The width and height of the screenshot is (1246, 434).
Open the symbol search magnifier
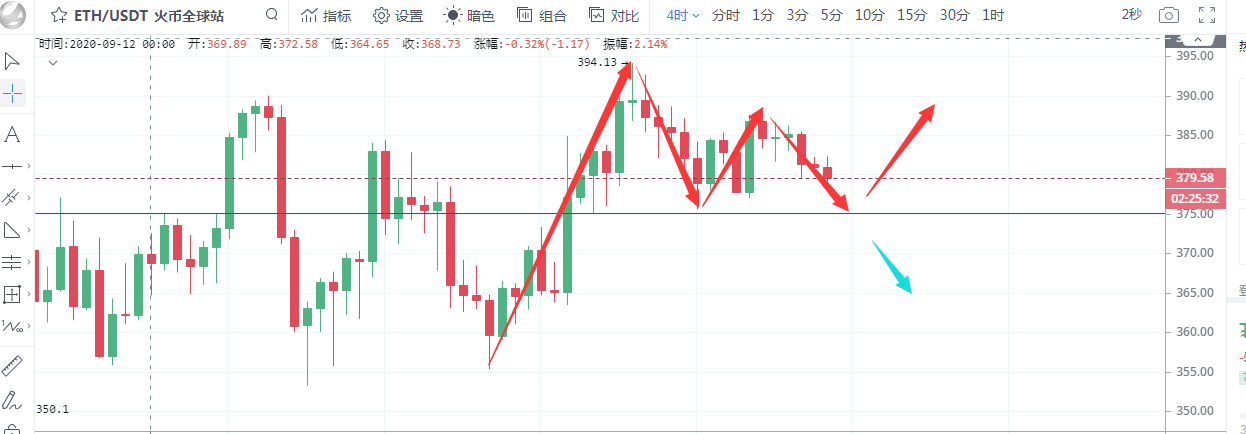(273, 16)
